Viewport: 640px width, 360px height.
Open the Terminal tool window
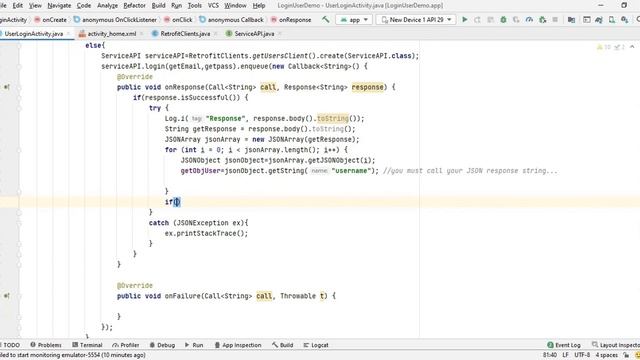[x=87, y=345]
